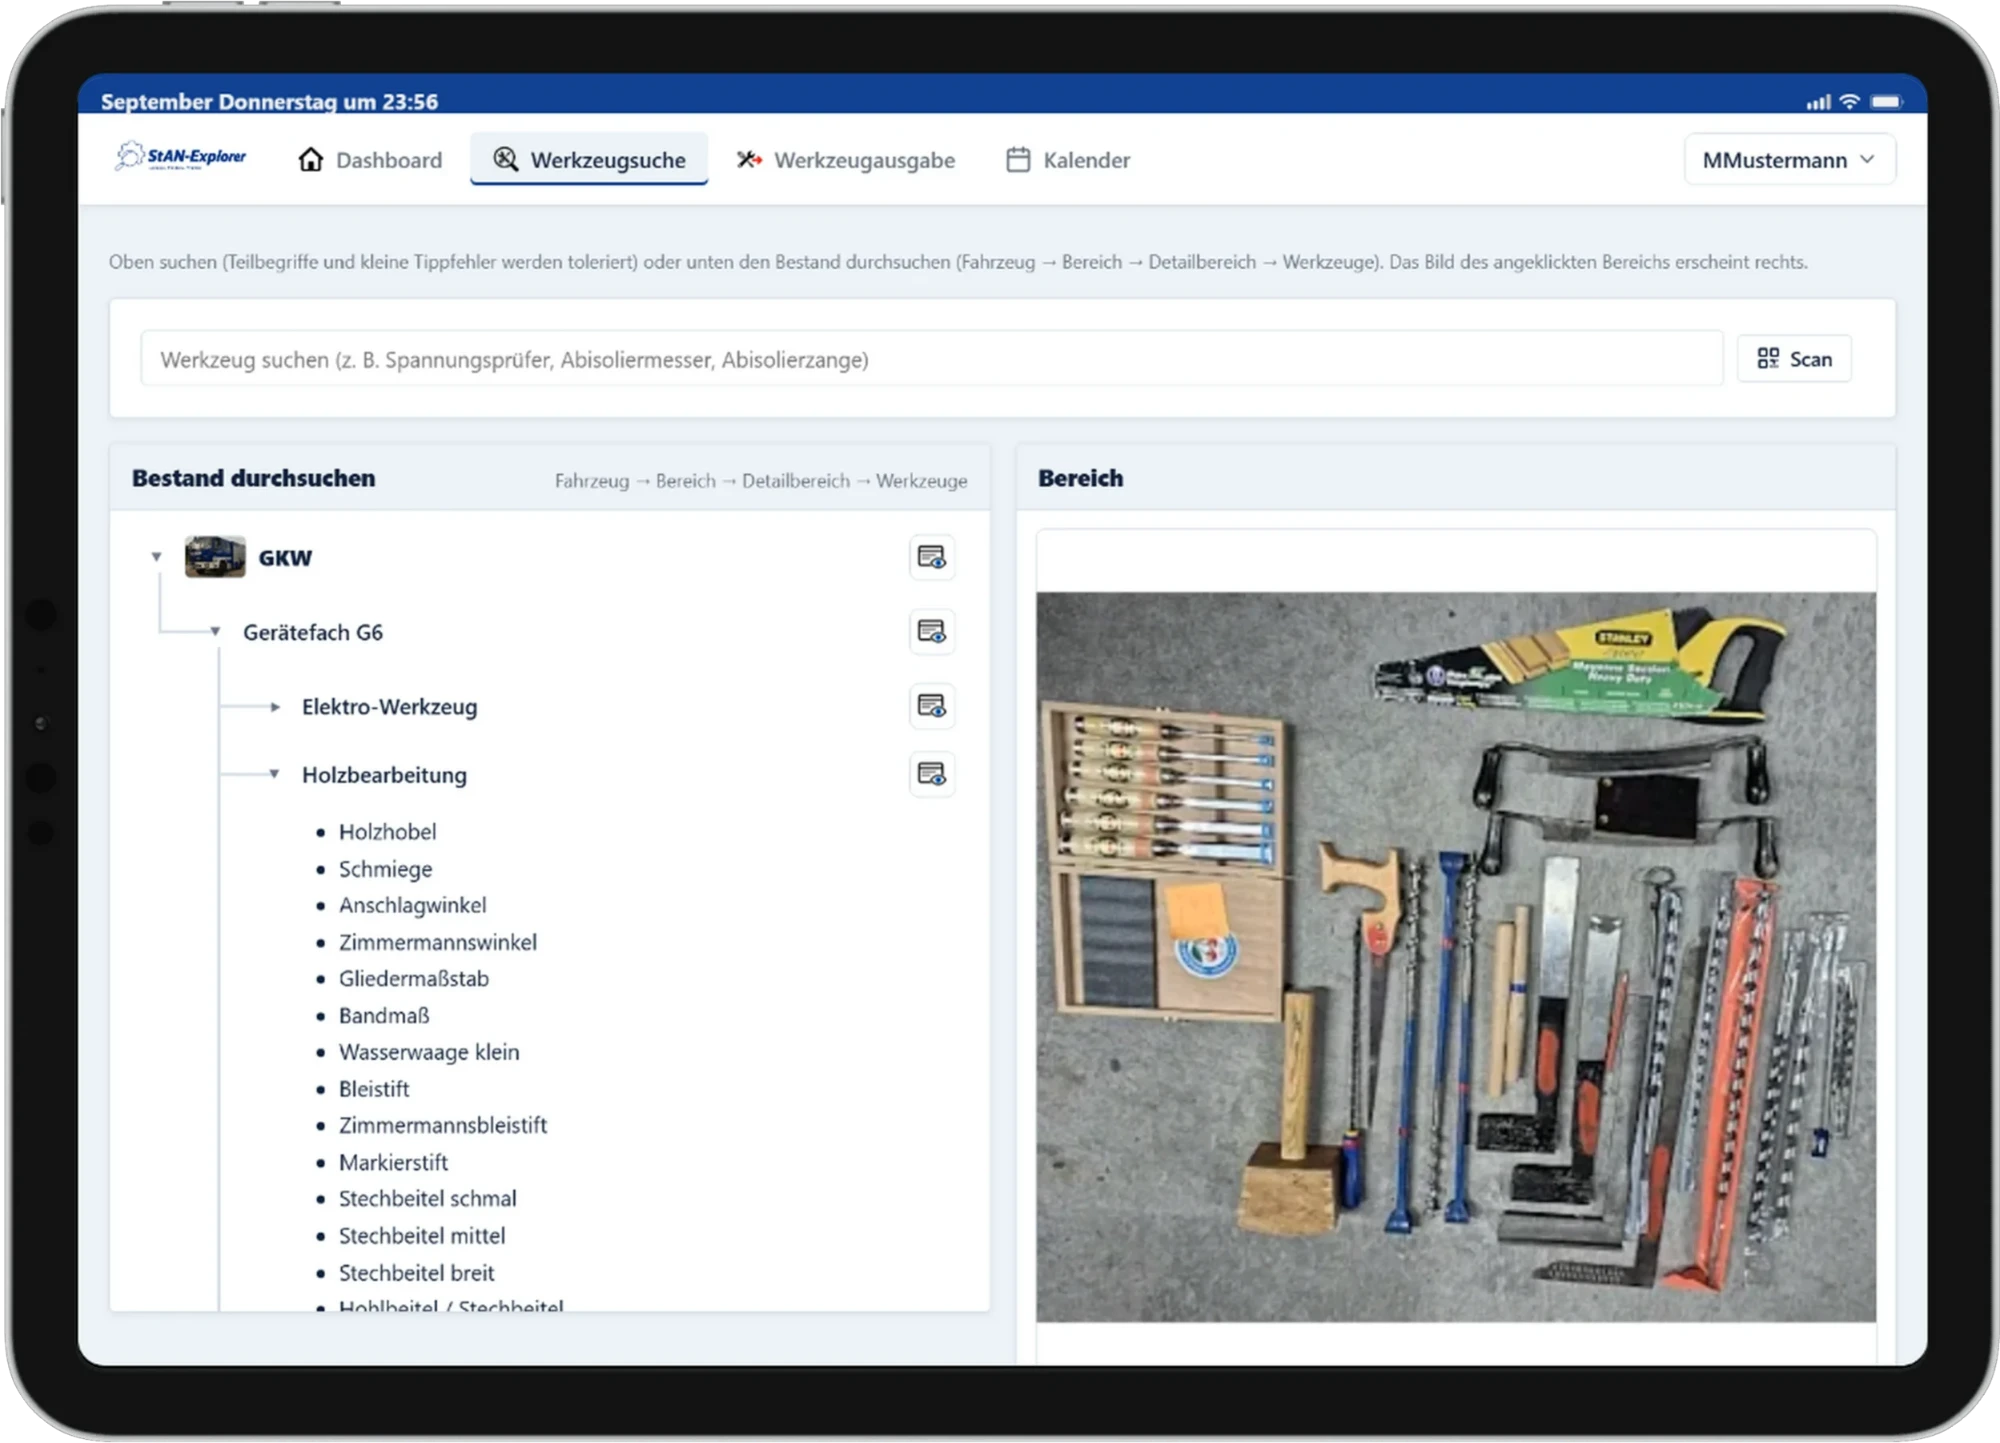Open the Dashboard tab
The height and width of the screenshot is (1443, 2000).
[x=370, y=160]
